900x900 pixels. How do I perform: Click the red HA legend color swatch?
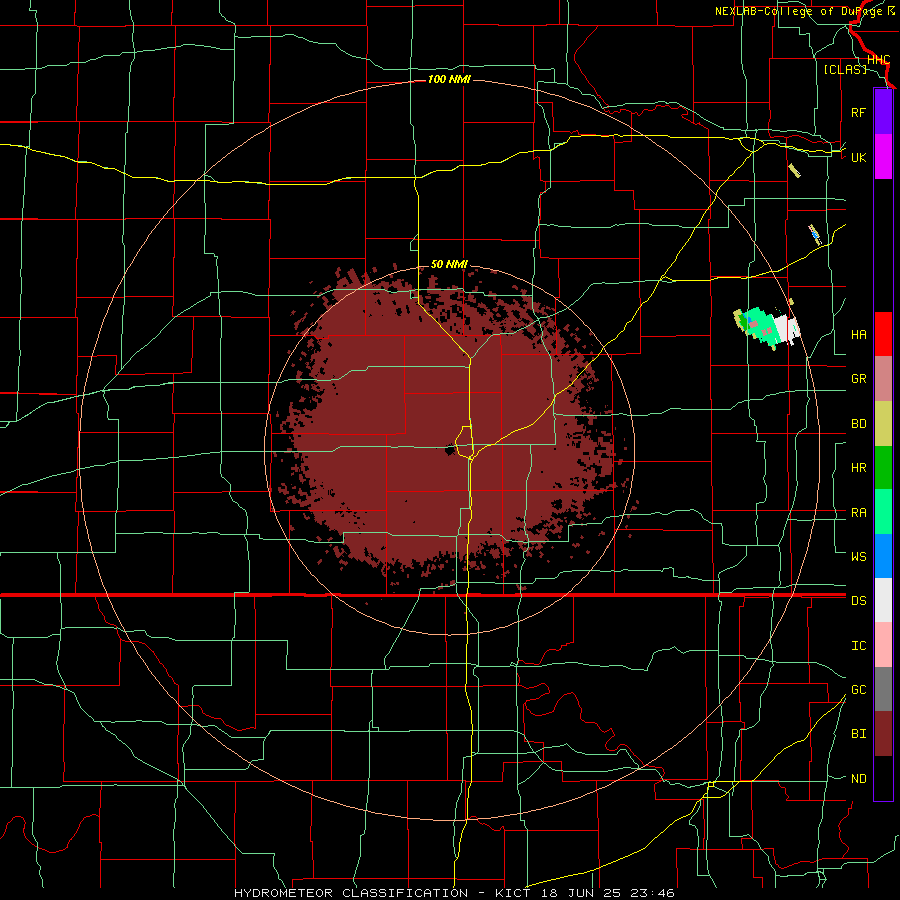pos(883,334)
